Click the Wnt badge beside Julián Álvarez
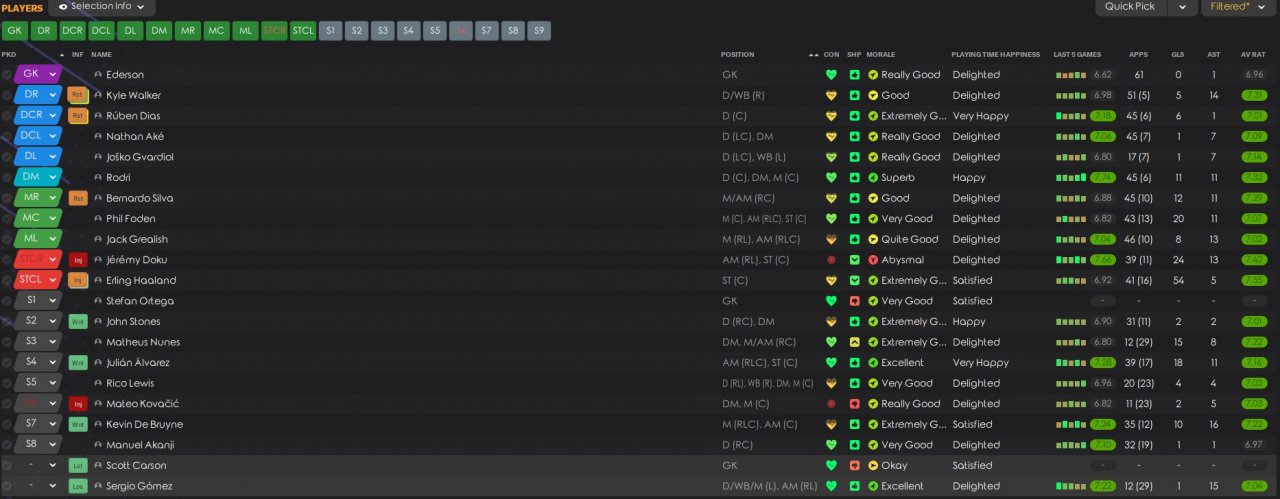 (x=78, y=363)
